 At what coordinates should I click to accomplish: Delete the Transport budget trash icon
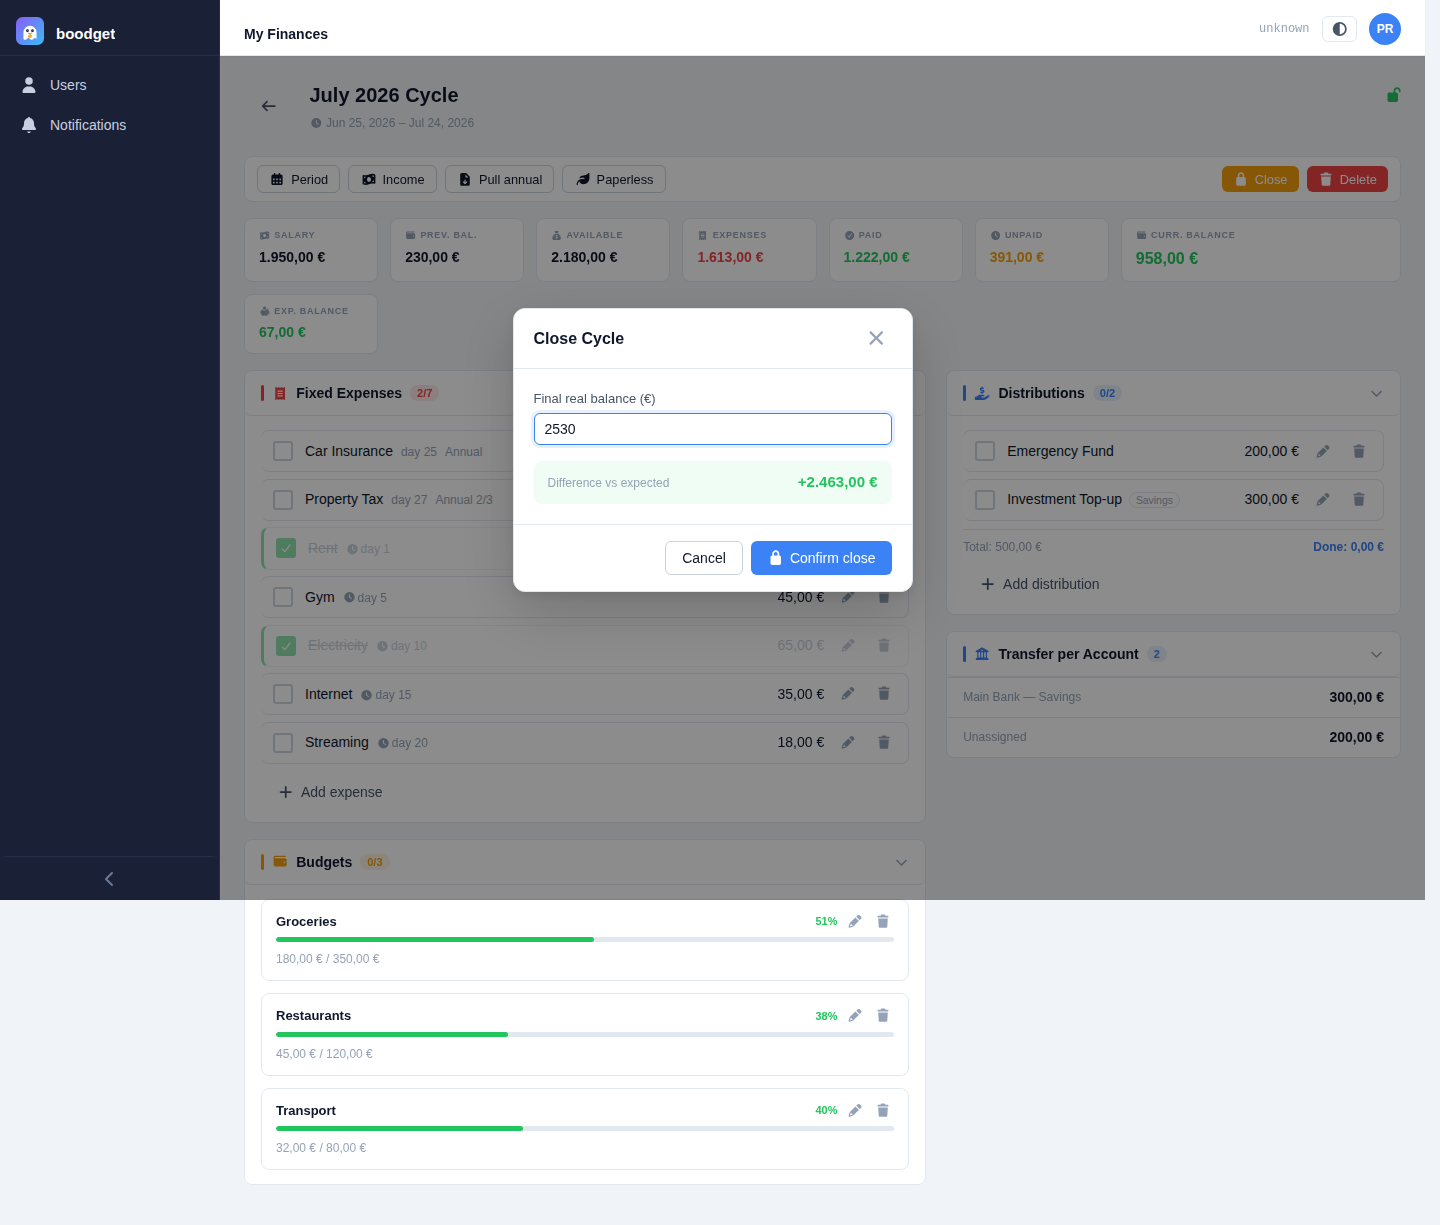click(883, 1110)
